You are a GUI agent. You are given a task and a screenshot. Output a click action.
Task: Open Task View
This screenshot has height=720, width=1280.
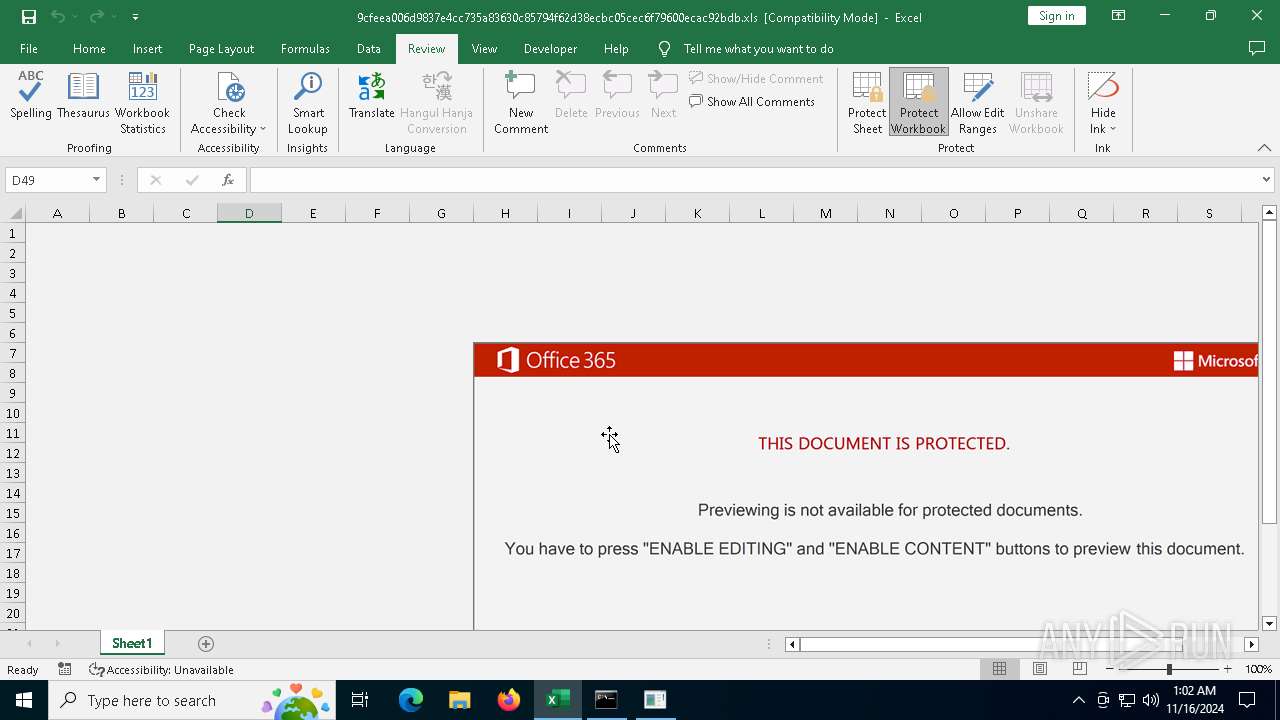[360, 700]
